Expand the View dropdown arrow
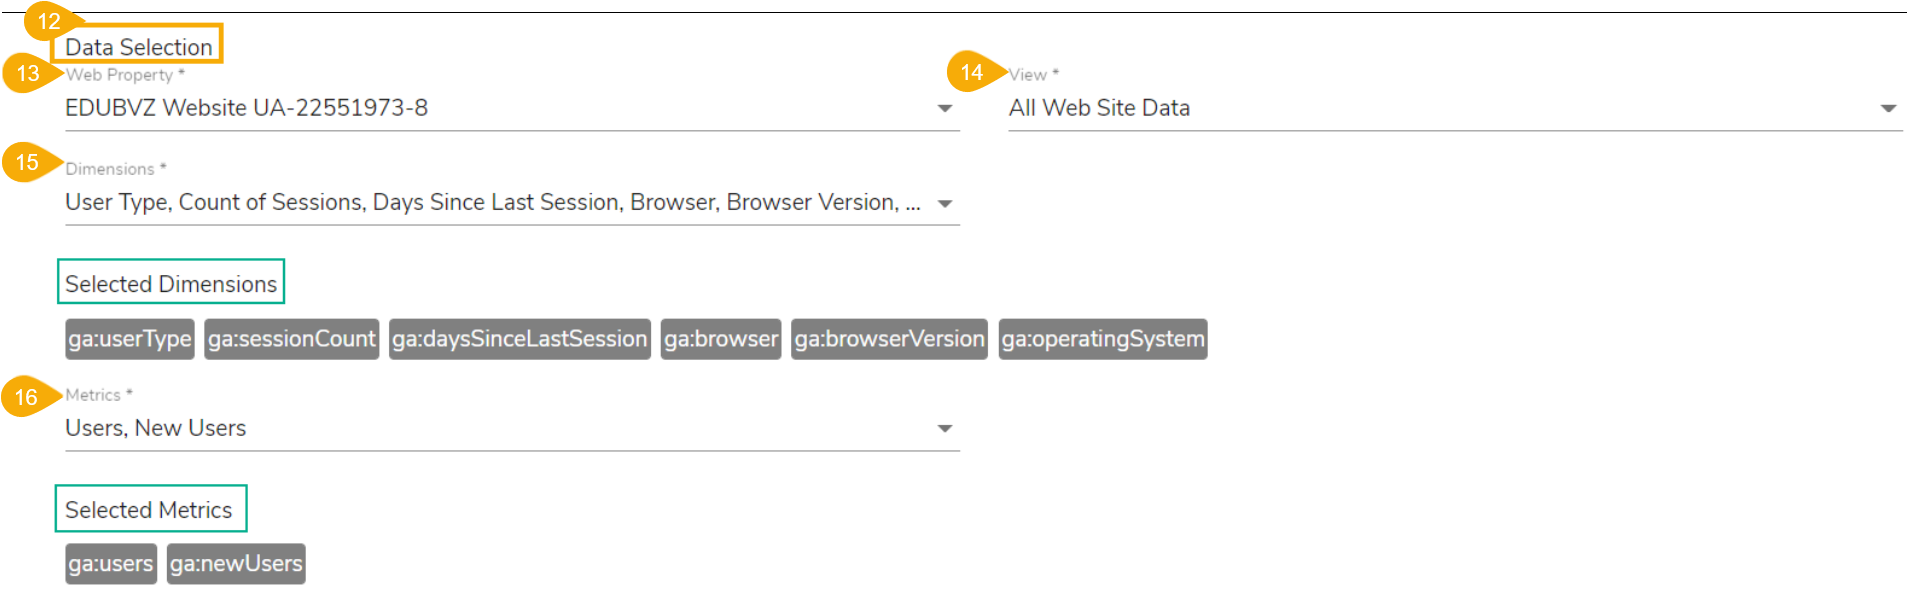 pos(1887,108)
